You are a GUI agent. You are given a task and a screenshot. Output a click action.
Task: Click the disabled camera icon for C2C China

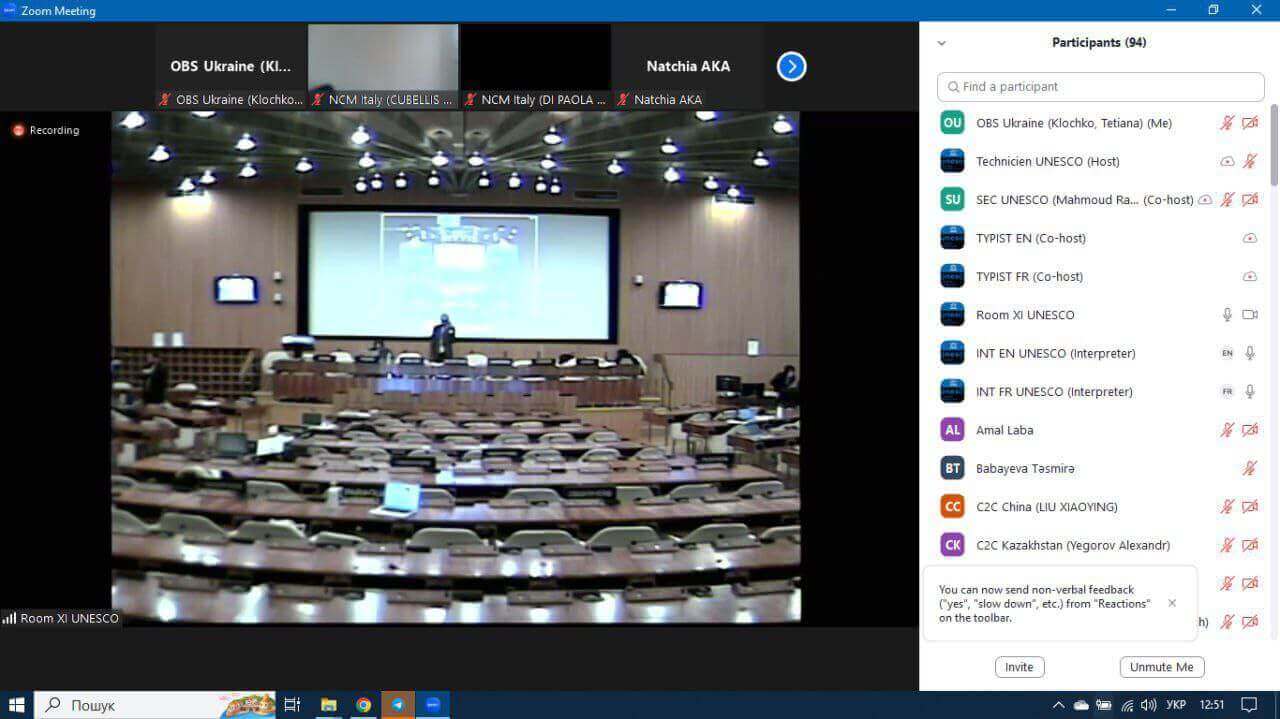click(x=1249, y=507)
